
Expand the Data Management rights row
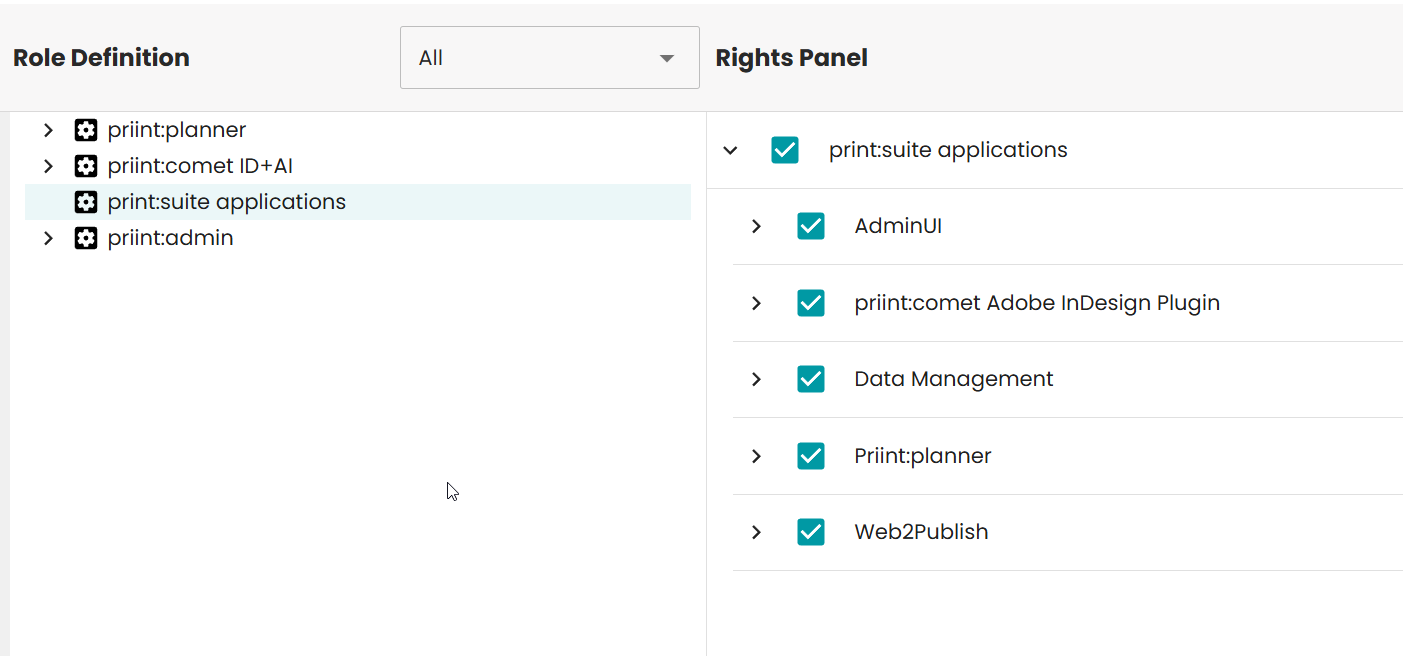click(x=757, y=379)
